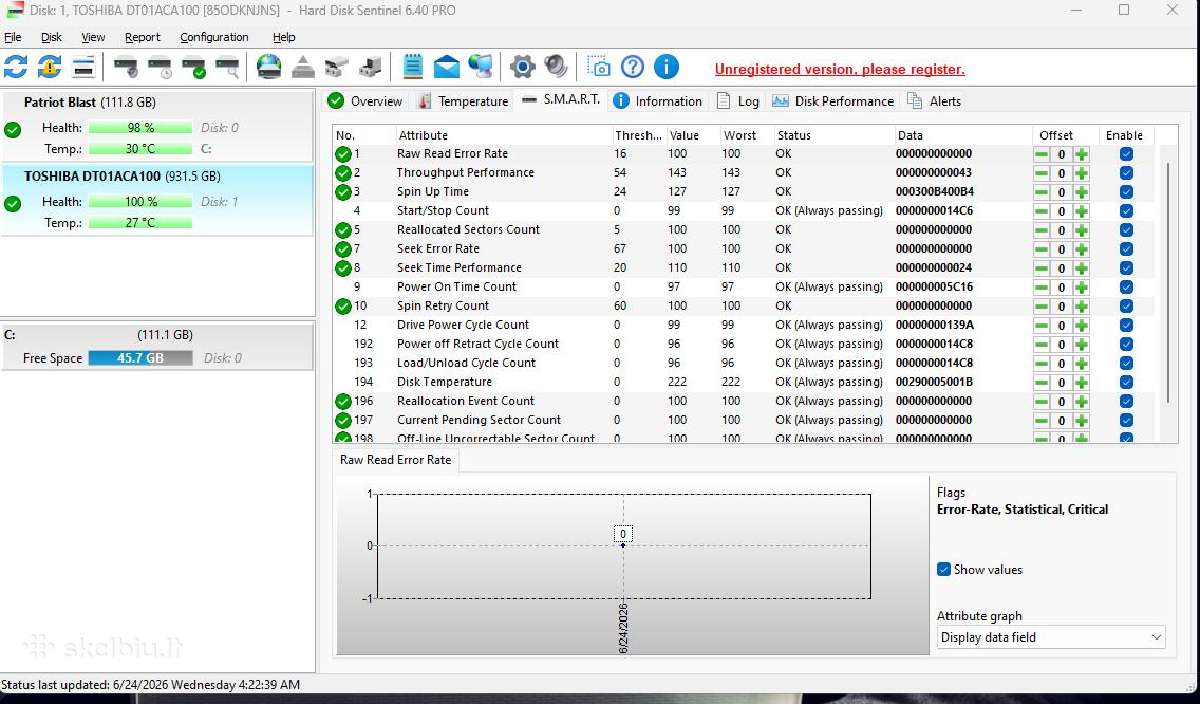Switch to the Disk Performance tab
Screen dimensions: 1200x704
pyautogui.click(x=833, y=101)
